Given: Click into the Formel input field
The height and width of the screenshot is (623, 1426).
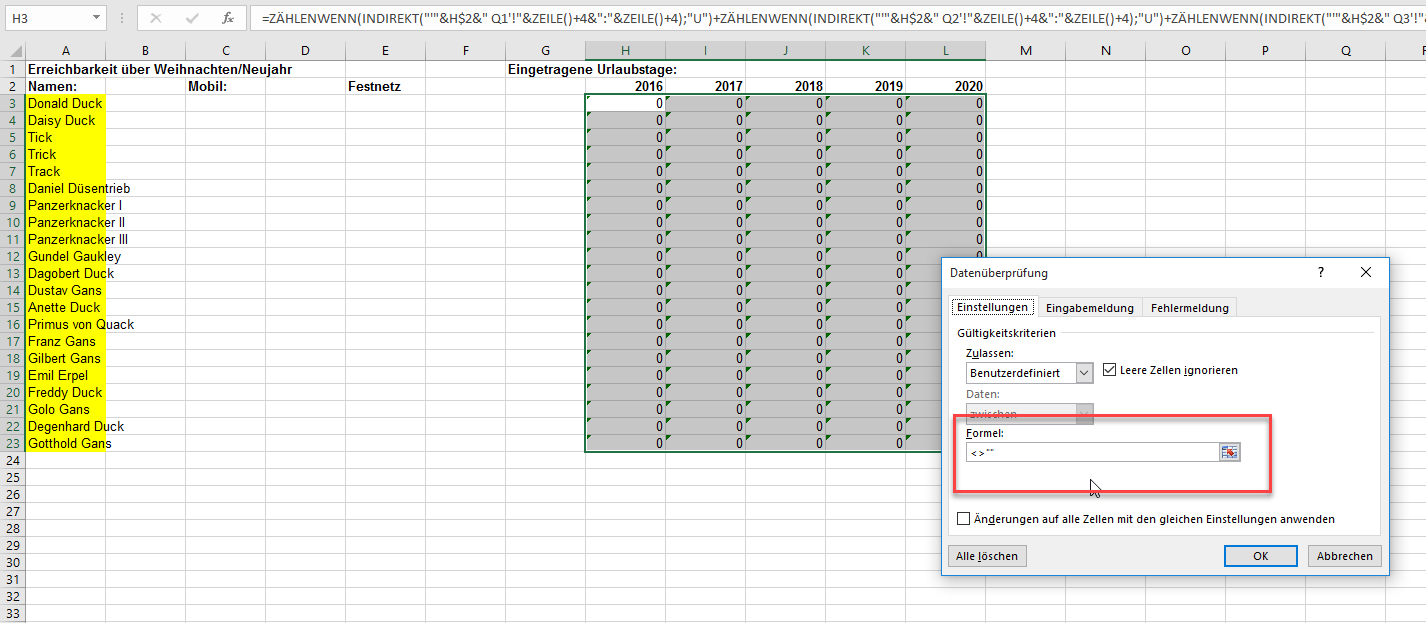Looking at the screenshot, I should [x=1090, y=453].
